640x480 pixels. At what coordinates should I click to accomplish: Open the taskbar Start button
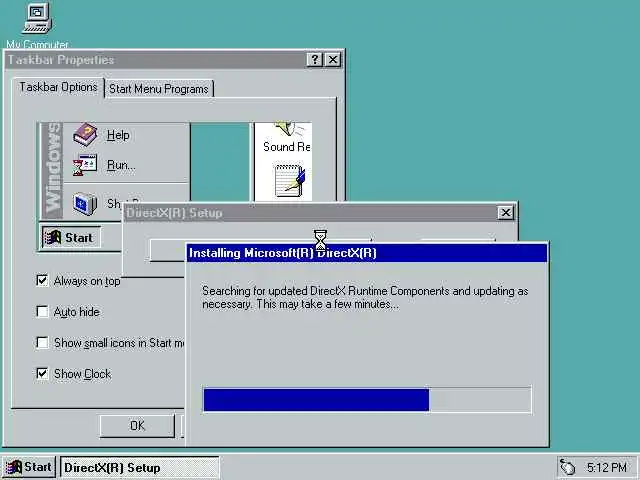coord(29,467)
